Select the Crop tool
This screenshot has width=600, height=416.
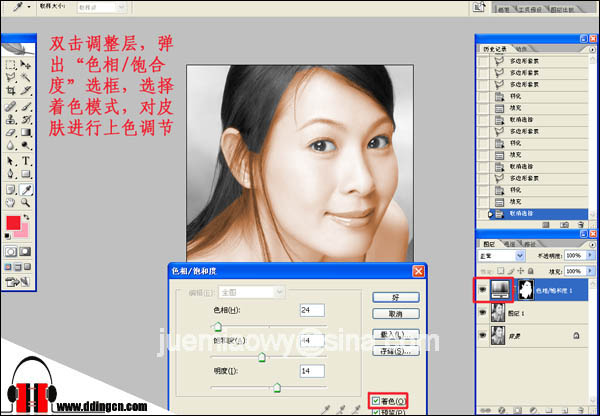[11, 90]
